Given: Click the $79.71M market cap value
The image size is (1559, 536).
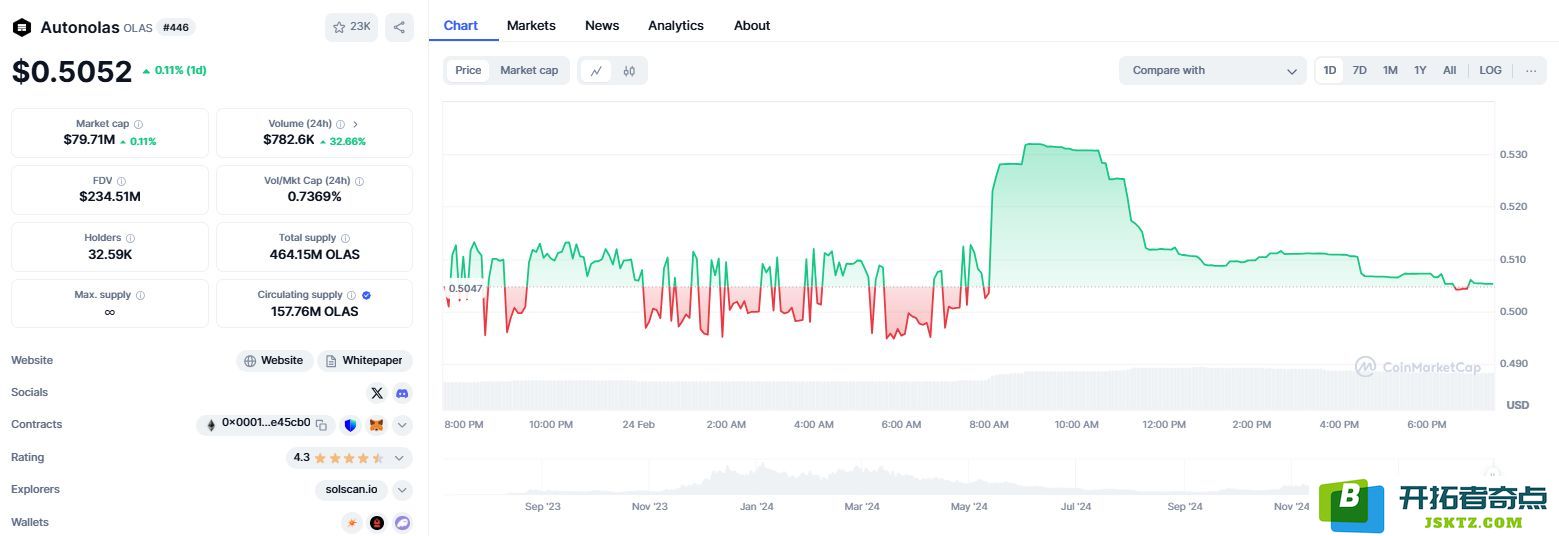Looking at the screenshot, I should [x=89, y=140].
